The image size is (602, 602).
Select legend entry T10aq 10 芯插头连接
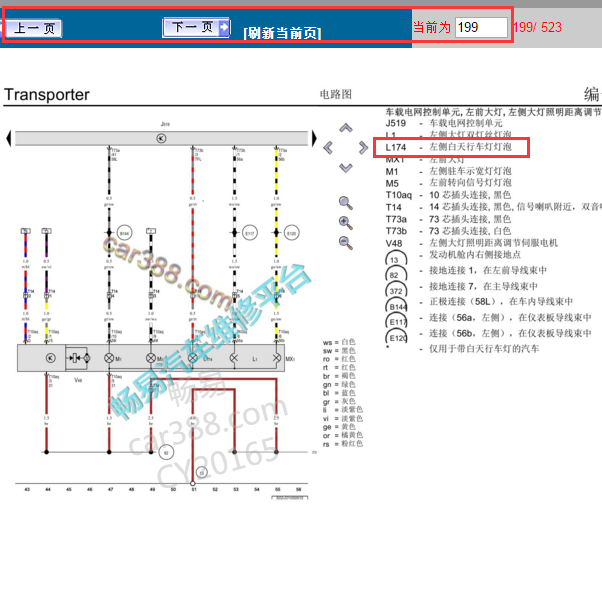448,195
